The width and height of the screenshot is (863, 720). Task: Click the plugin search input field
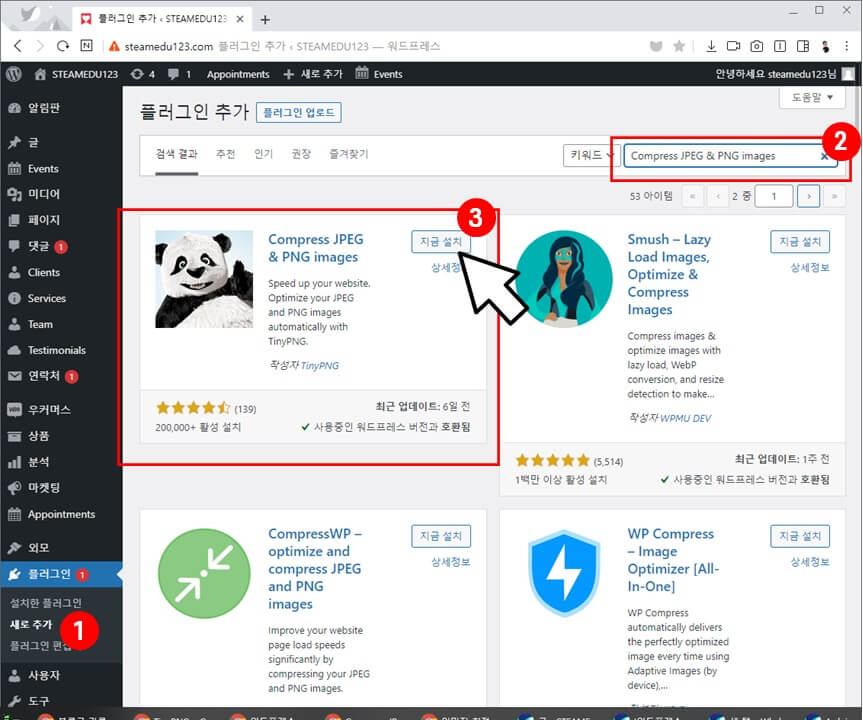pos(730,156)
